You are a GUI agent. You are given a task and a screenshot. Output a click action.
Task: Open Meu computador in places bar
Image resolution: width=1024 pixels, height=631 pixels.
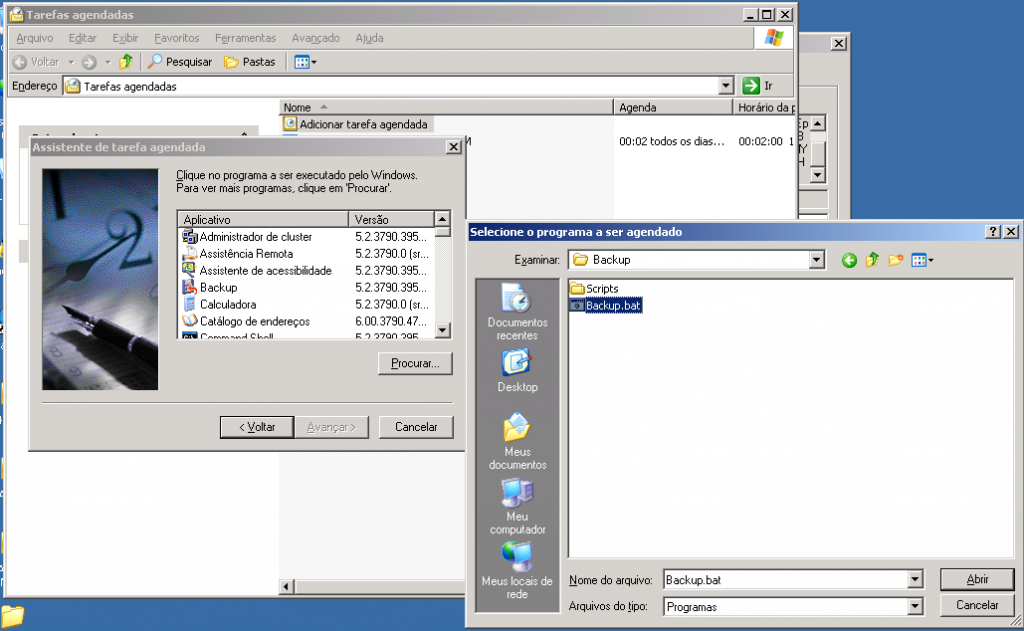(517, 506)
